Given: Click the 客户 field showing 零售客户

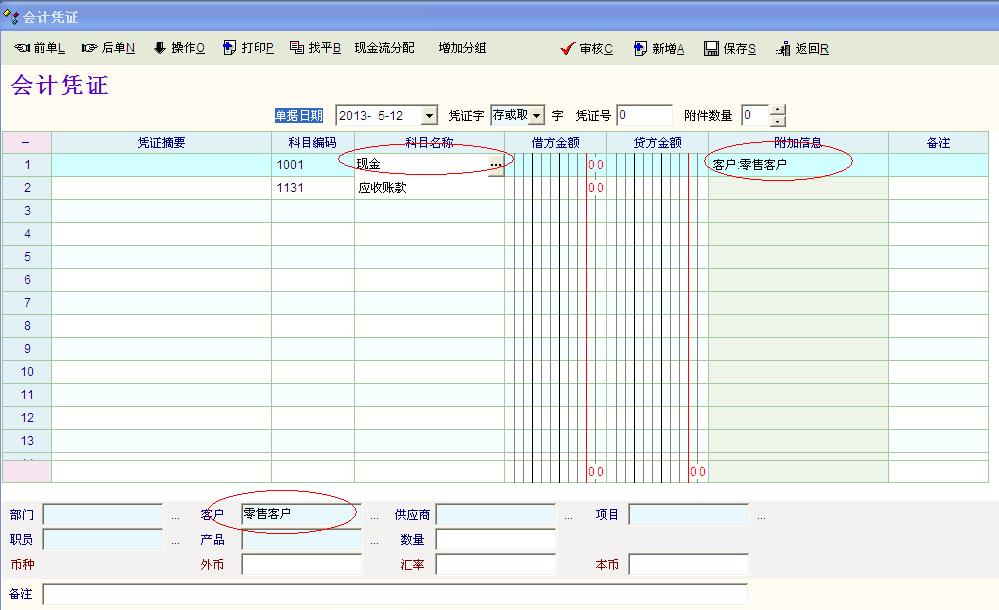Looking at the screenshot, I should tap(300, 514).
